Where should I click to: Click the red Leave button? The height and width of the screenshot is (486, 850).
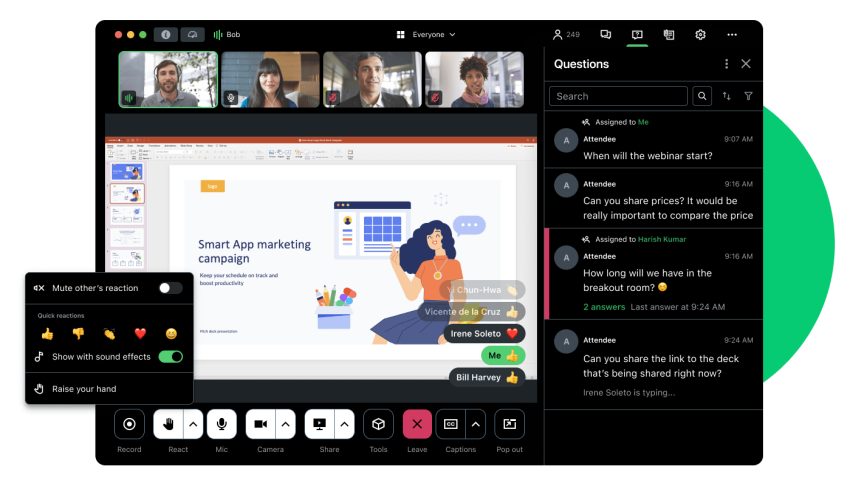point(417,424)
